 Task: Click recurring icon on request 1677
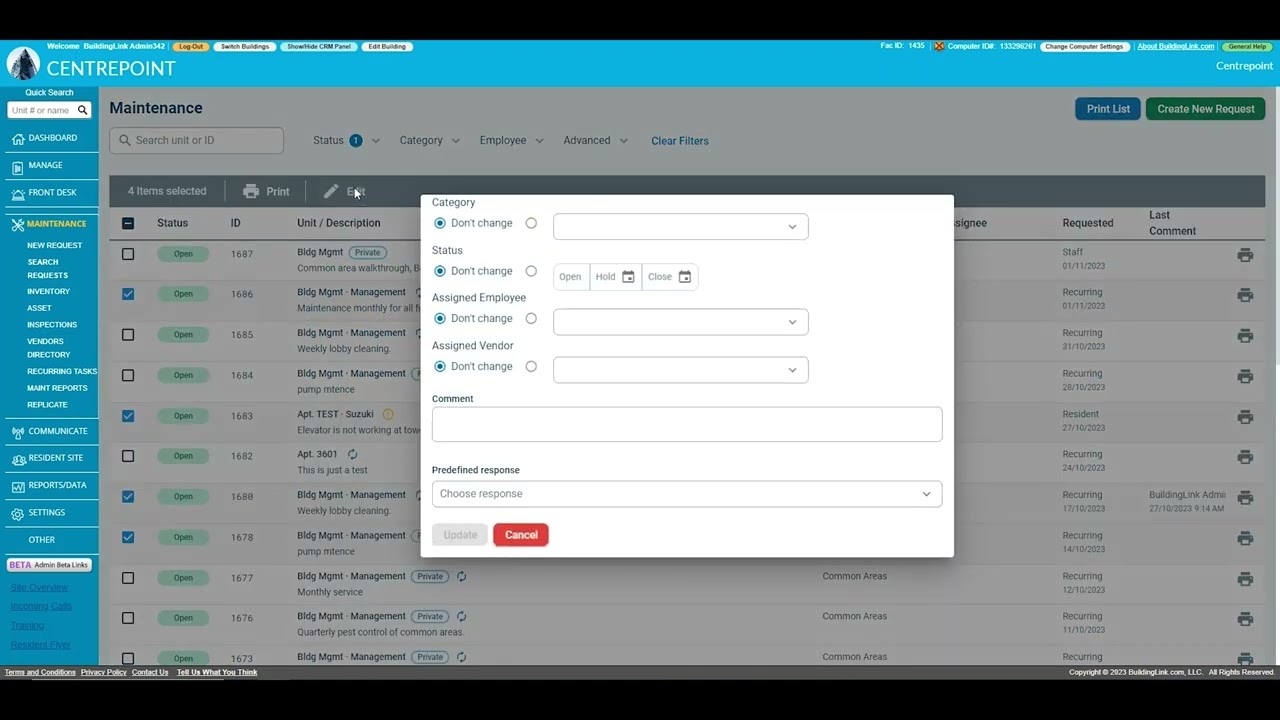462,576
